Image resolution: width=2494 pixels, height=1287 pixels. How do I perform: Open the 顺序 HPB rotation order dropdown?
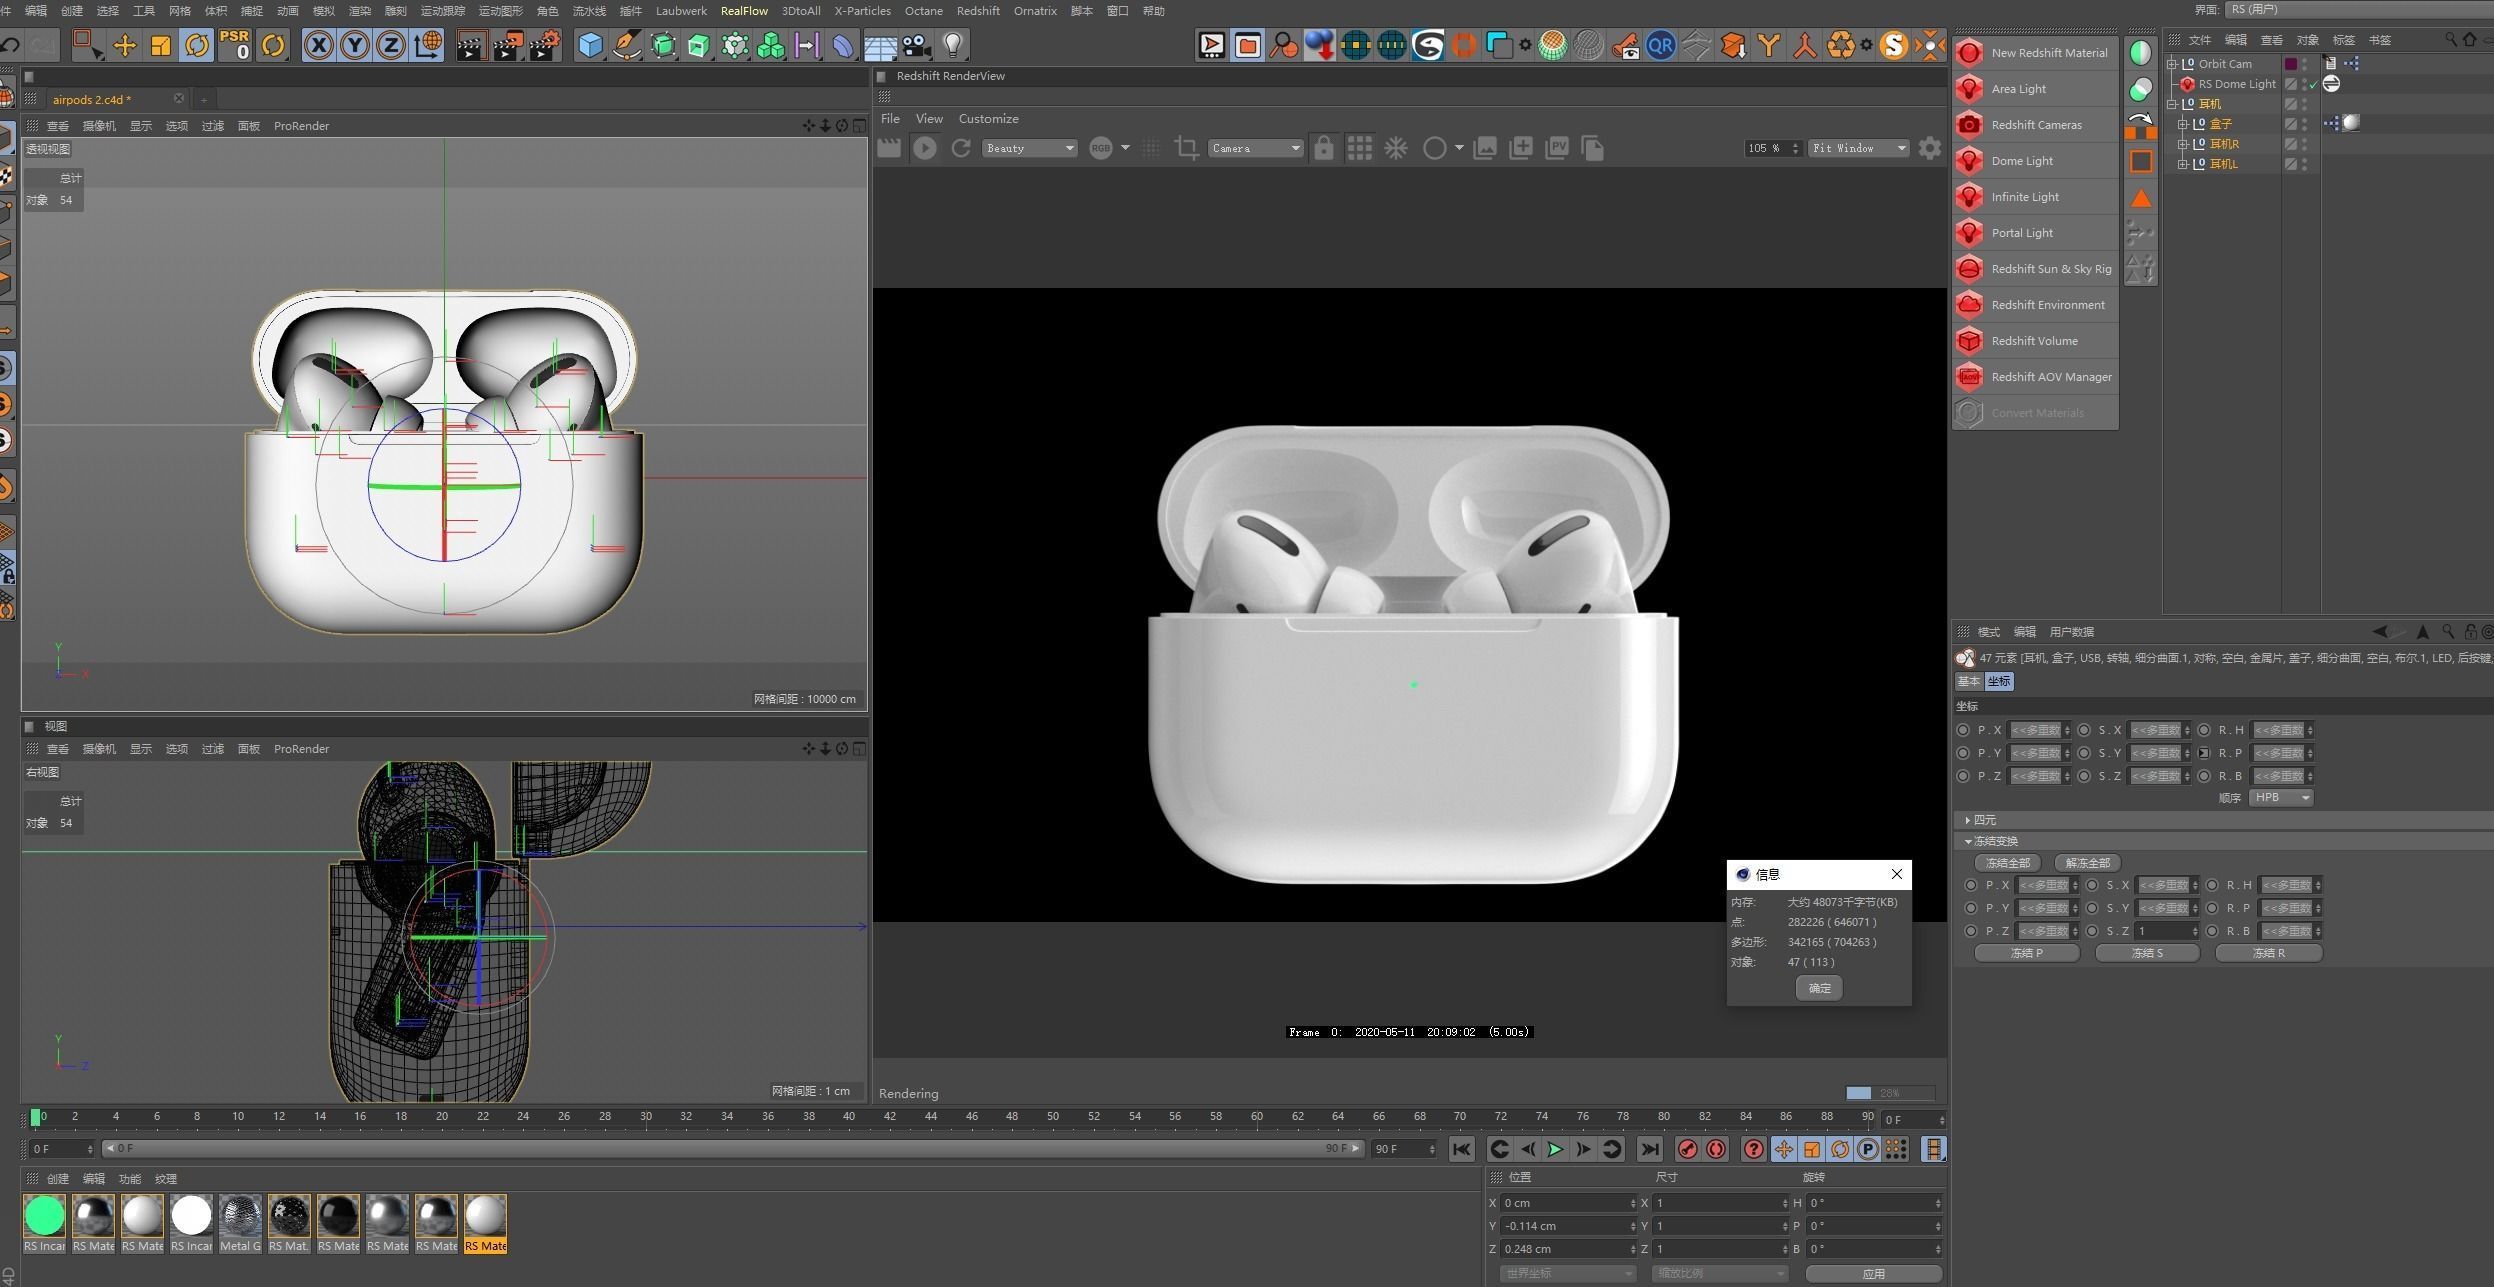click(2281, 797)
